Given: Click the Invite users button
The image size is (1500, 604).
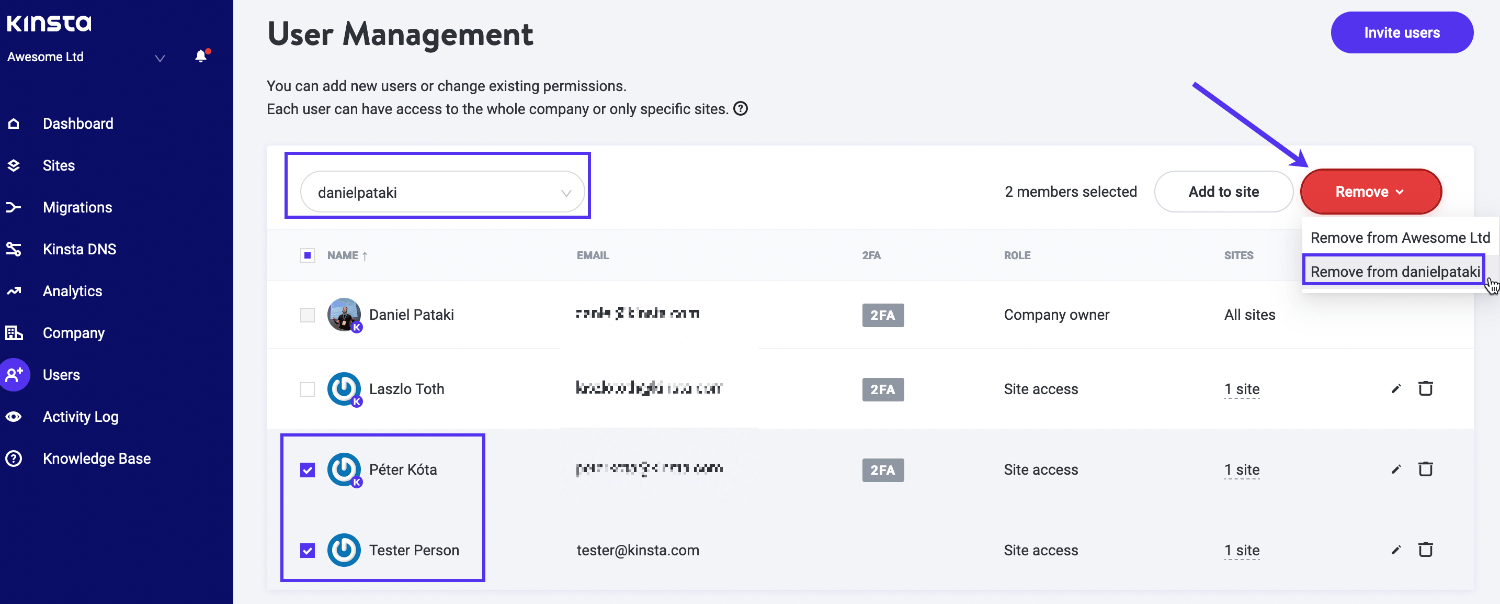Looking at the screenshot, I should pyautogui.click(x=1401, y=33).
